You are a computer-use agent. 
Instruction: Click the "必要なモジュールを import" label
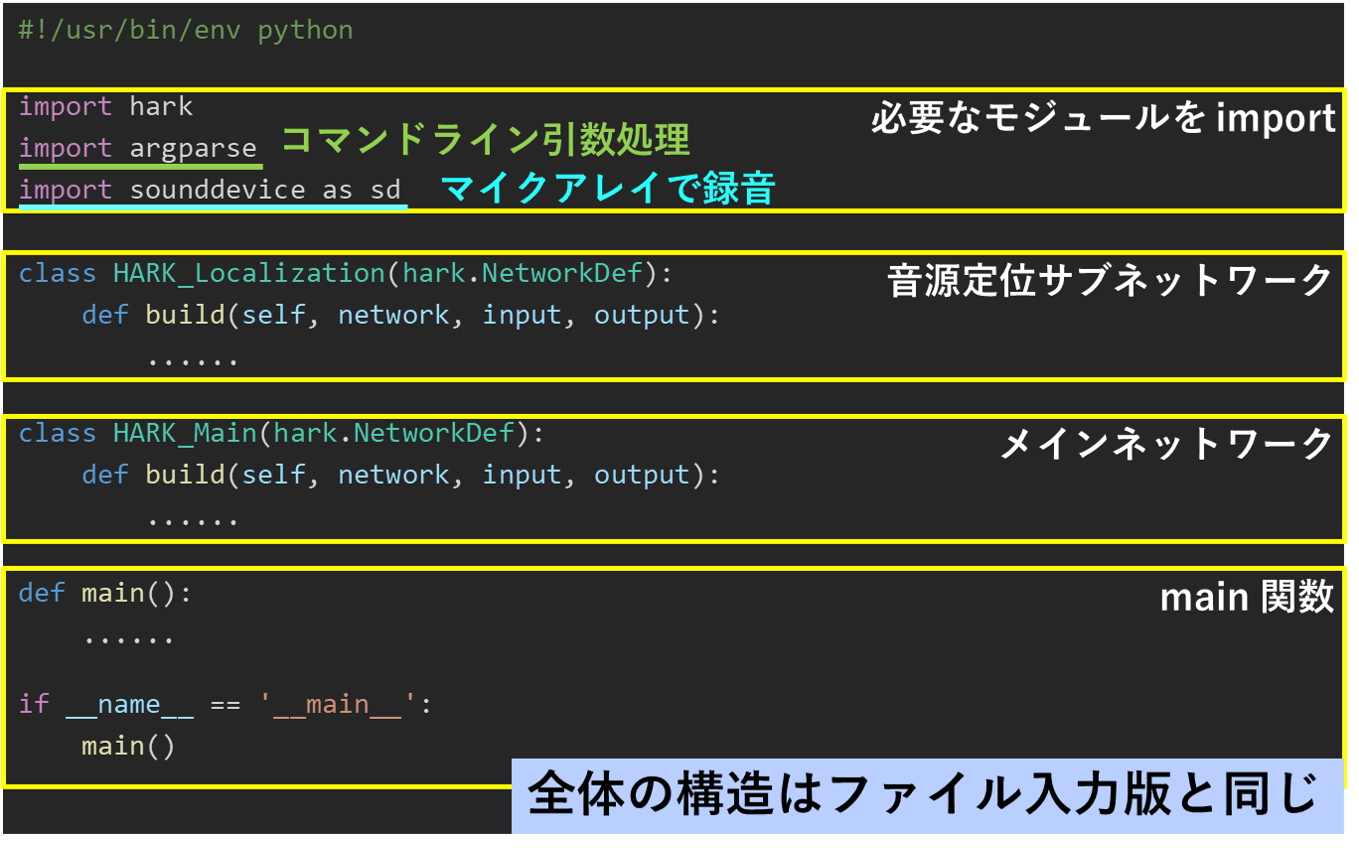click(1102, 119)
